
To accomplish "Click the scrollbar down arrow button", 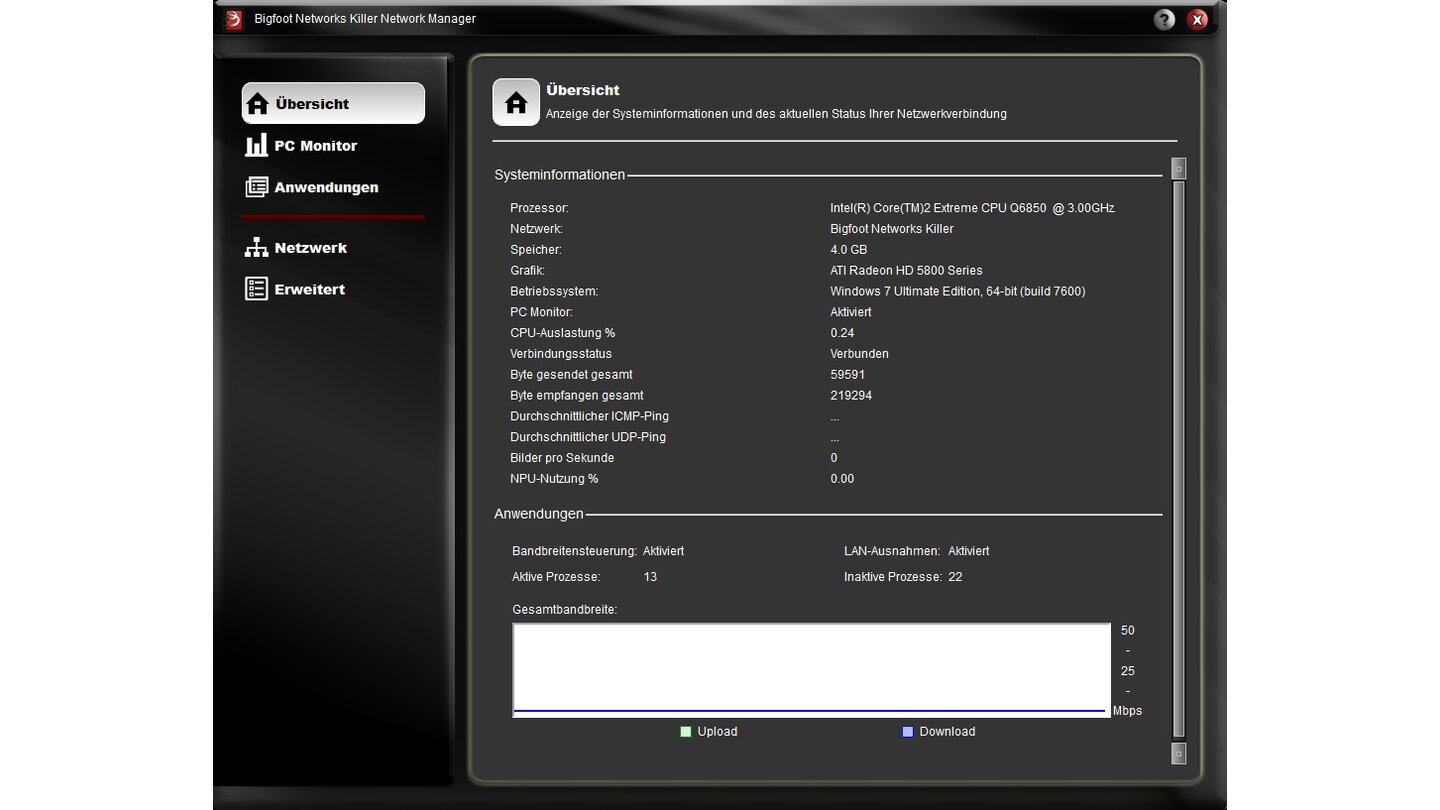I will click(x=1178, y=752).
